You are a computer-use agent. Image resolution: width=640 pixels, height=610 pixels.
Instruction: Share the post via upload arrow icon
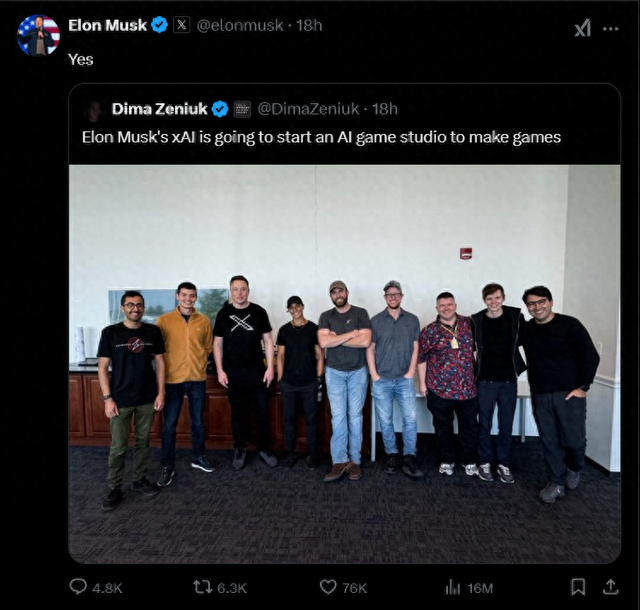pyautogui.click(x=610, y=587)
